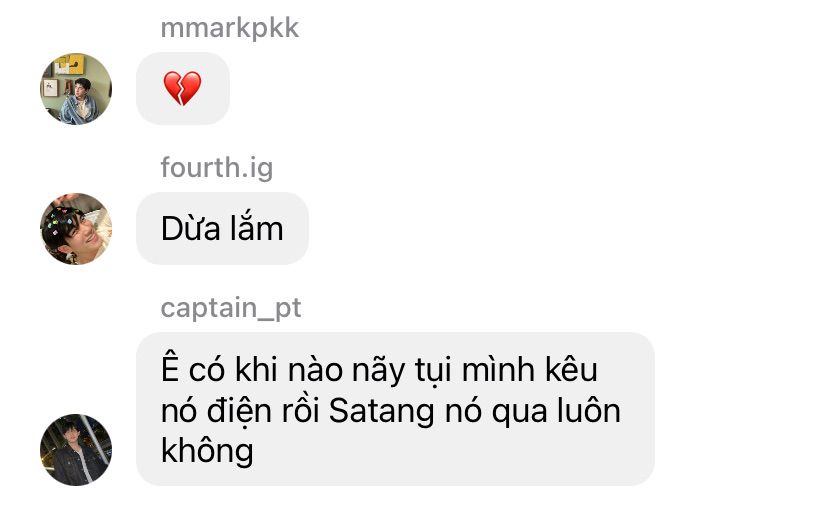This screenshot has width=828, height=515.
Task: Click the word "không" on the last line
Action: tap(207, 450)
